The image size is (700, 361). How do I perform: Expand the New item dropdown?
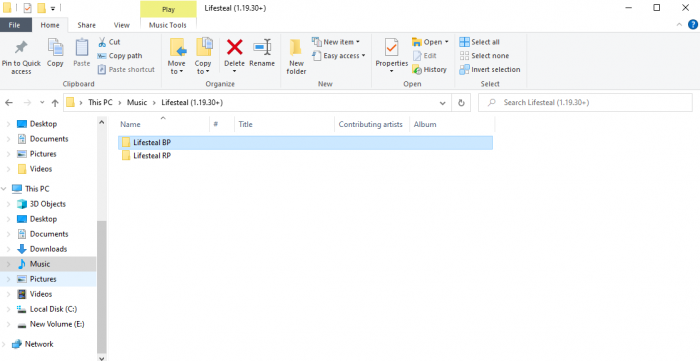358,42
